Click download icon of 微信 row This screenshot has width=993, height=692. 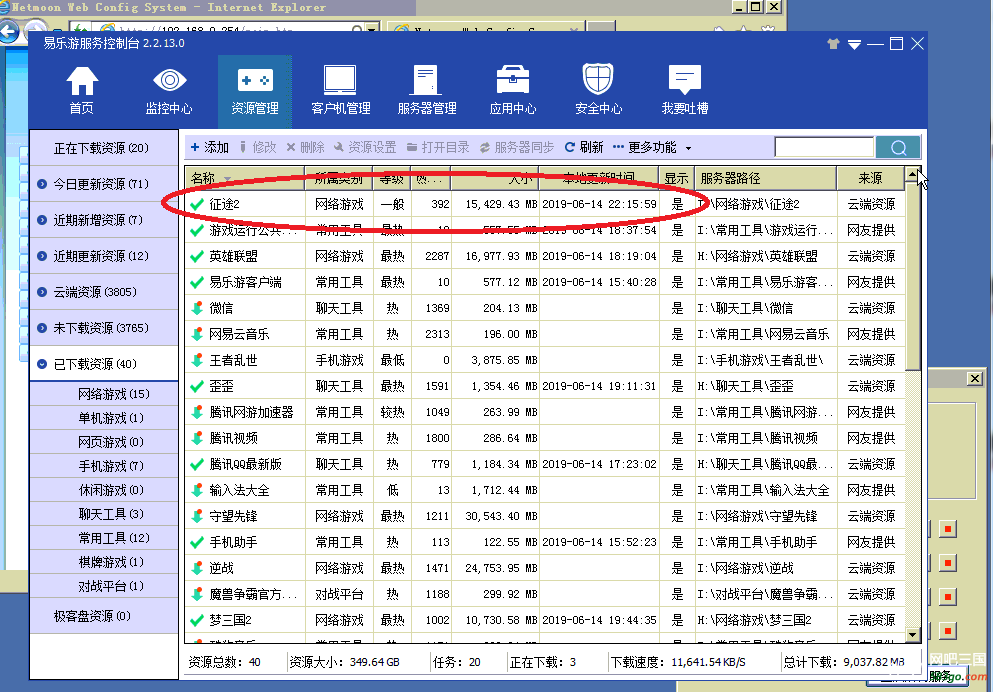click(197, 308)
